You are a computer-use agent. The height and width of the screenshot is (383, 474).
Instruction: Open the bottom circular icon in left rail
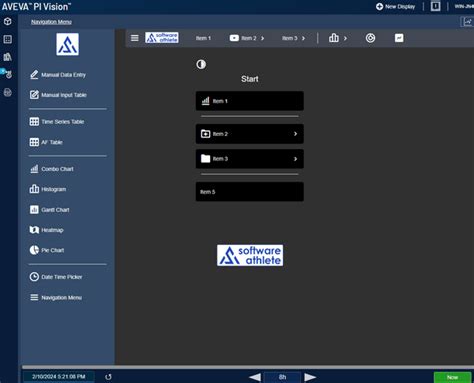click(x=8, y=92)
